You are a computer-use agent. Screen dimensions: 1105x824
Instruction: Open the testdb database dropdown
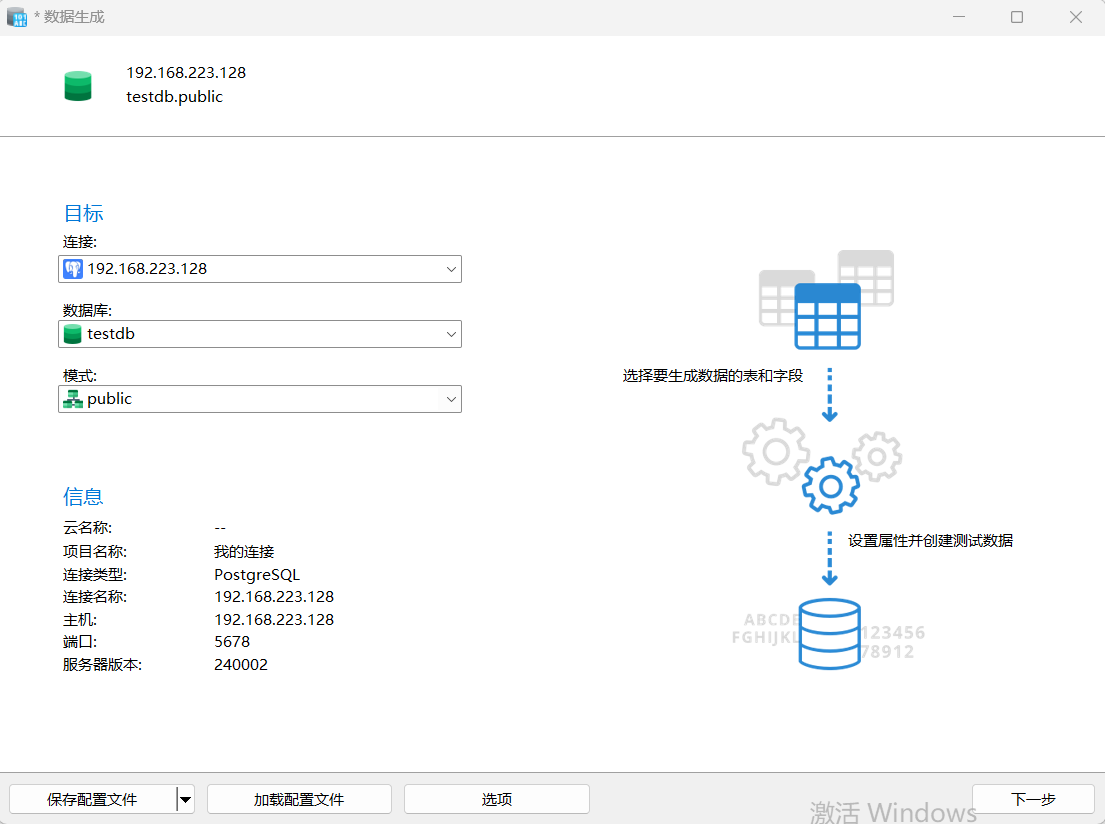click(x=450, y=334)
